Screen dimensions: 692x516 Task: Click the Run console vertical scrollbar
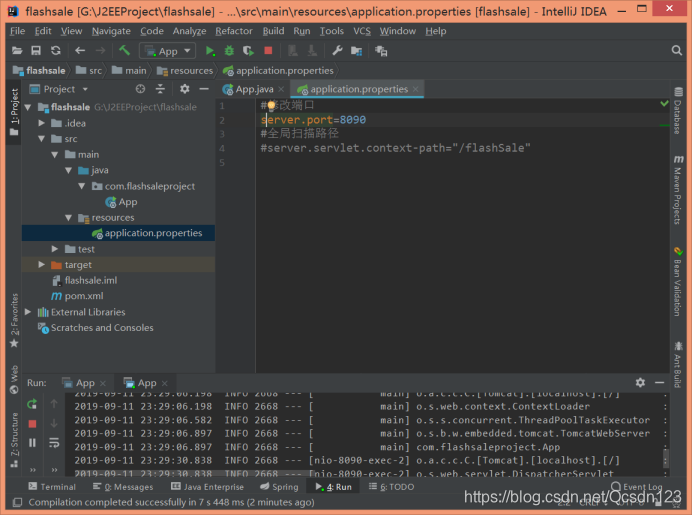coord(666,458)
